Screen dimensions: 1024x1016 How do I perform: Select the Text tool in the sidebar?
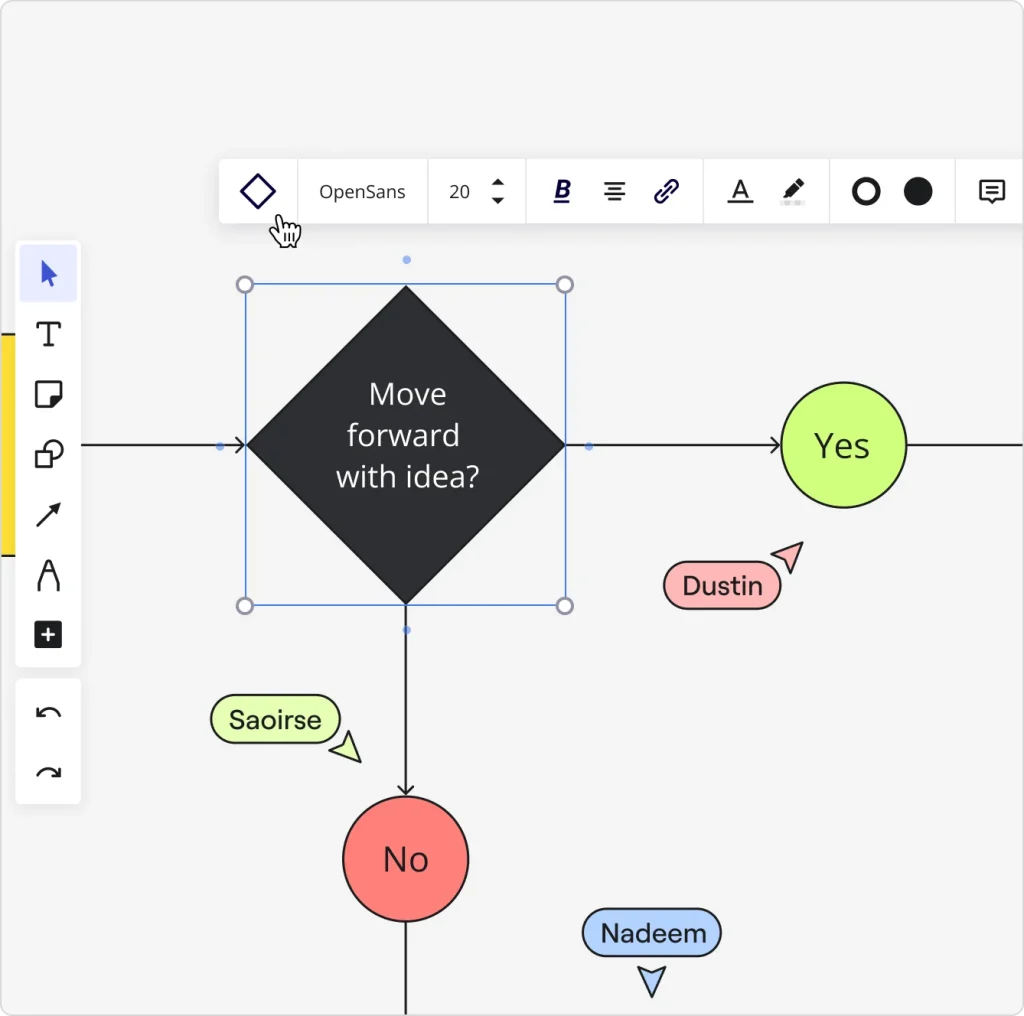(x=48, y=334)
